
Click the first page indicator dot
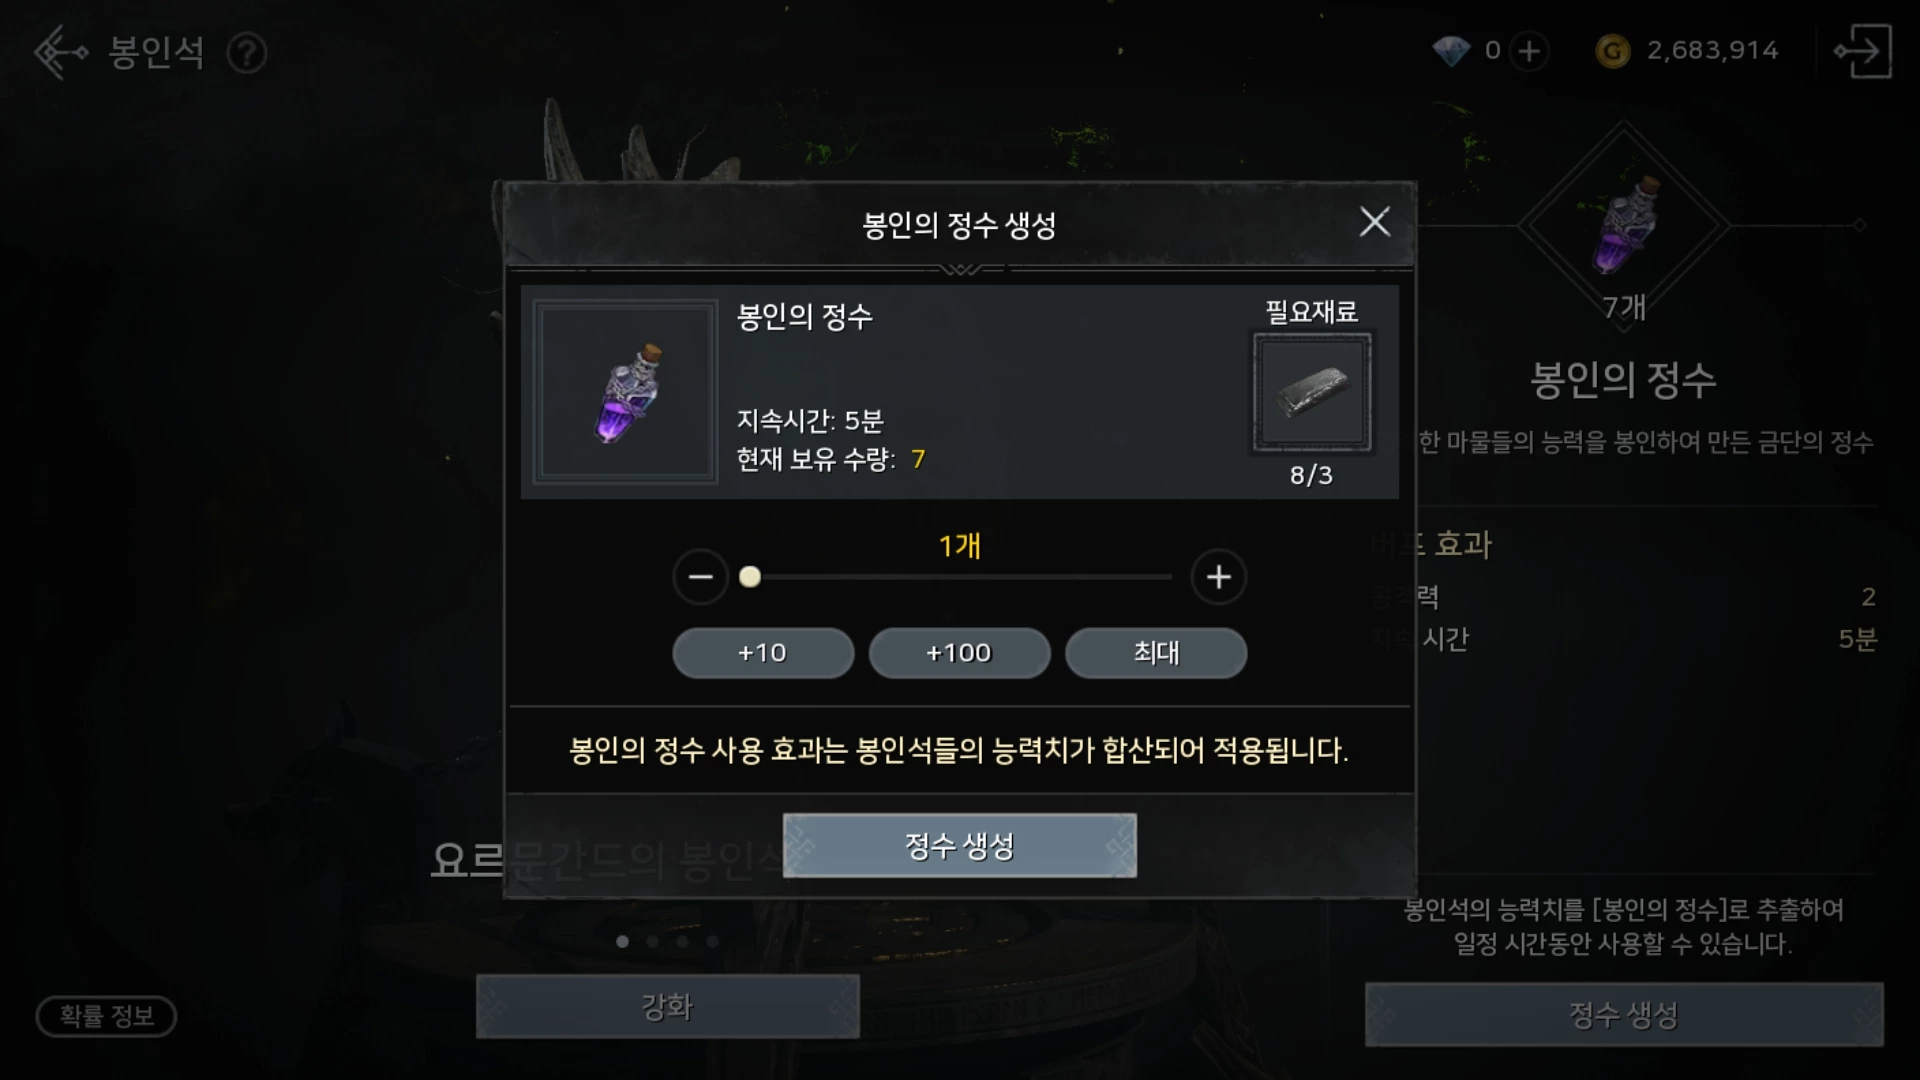click(623, 941)
